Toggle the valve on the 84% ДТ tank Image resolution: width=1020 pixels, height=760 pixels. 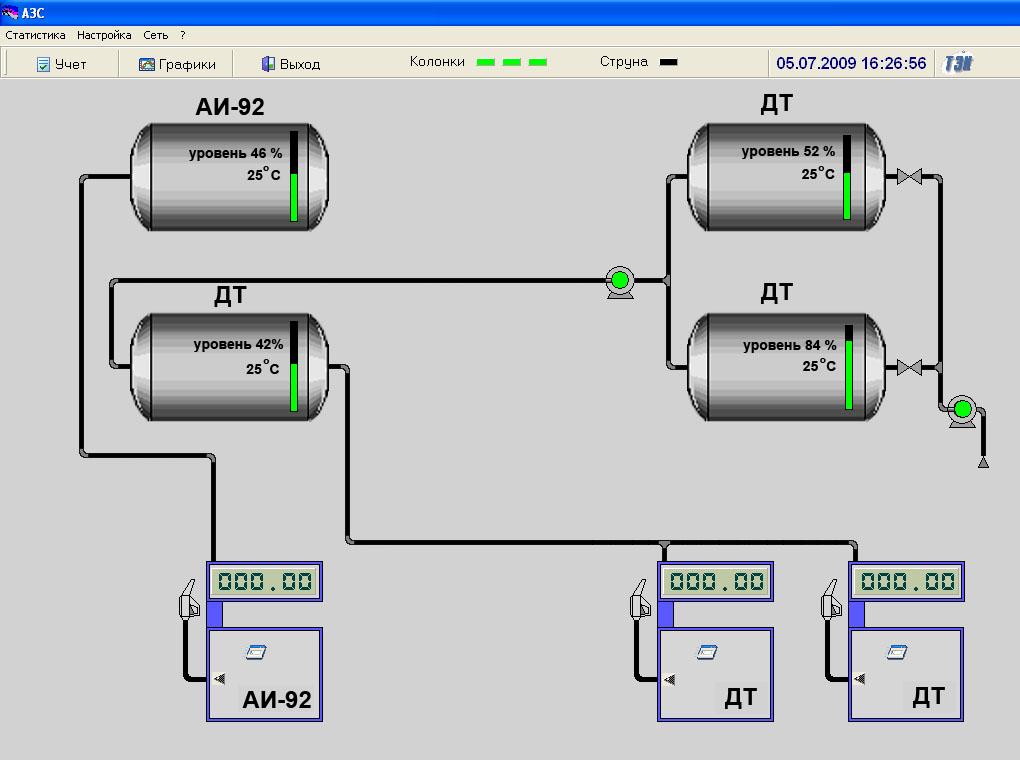click(x=909, y=367)
